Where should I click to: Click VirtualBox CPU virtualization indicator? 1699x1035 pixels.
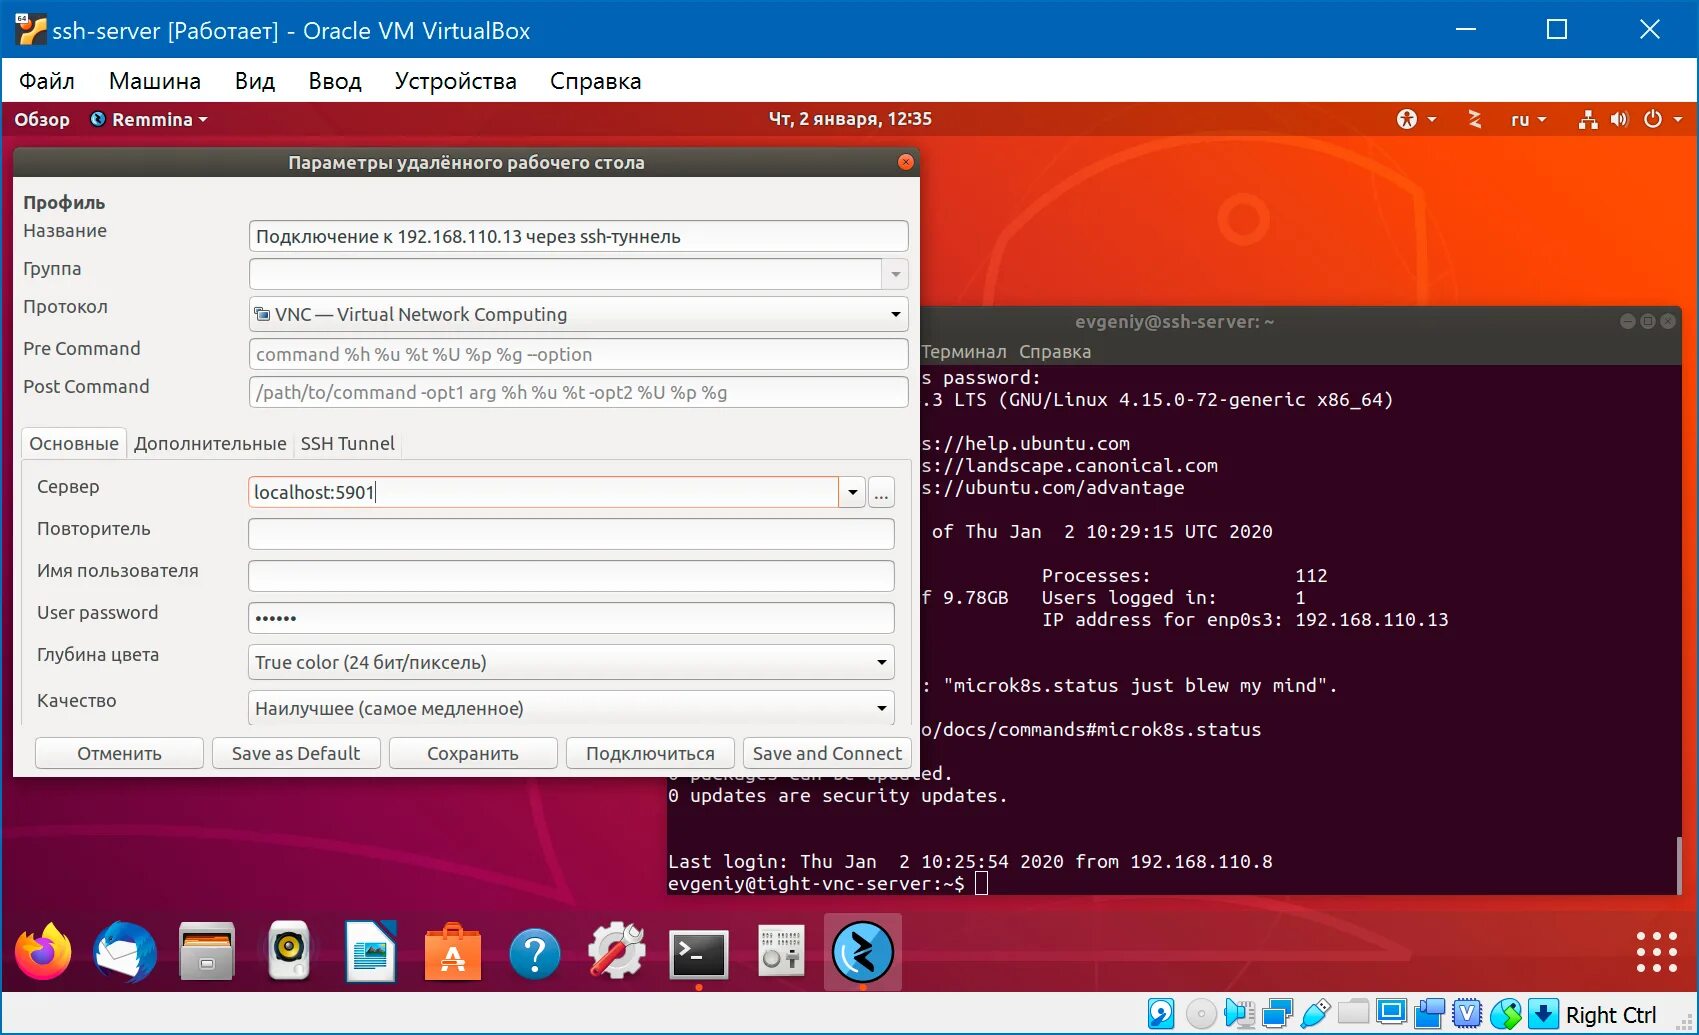[x=1467, y=1014]
